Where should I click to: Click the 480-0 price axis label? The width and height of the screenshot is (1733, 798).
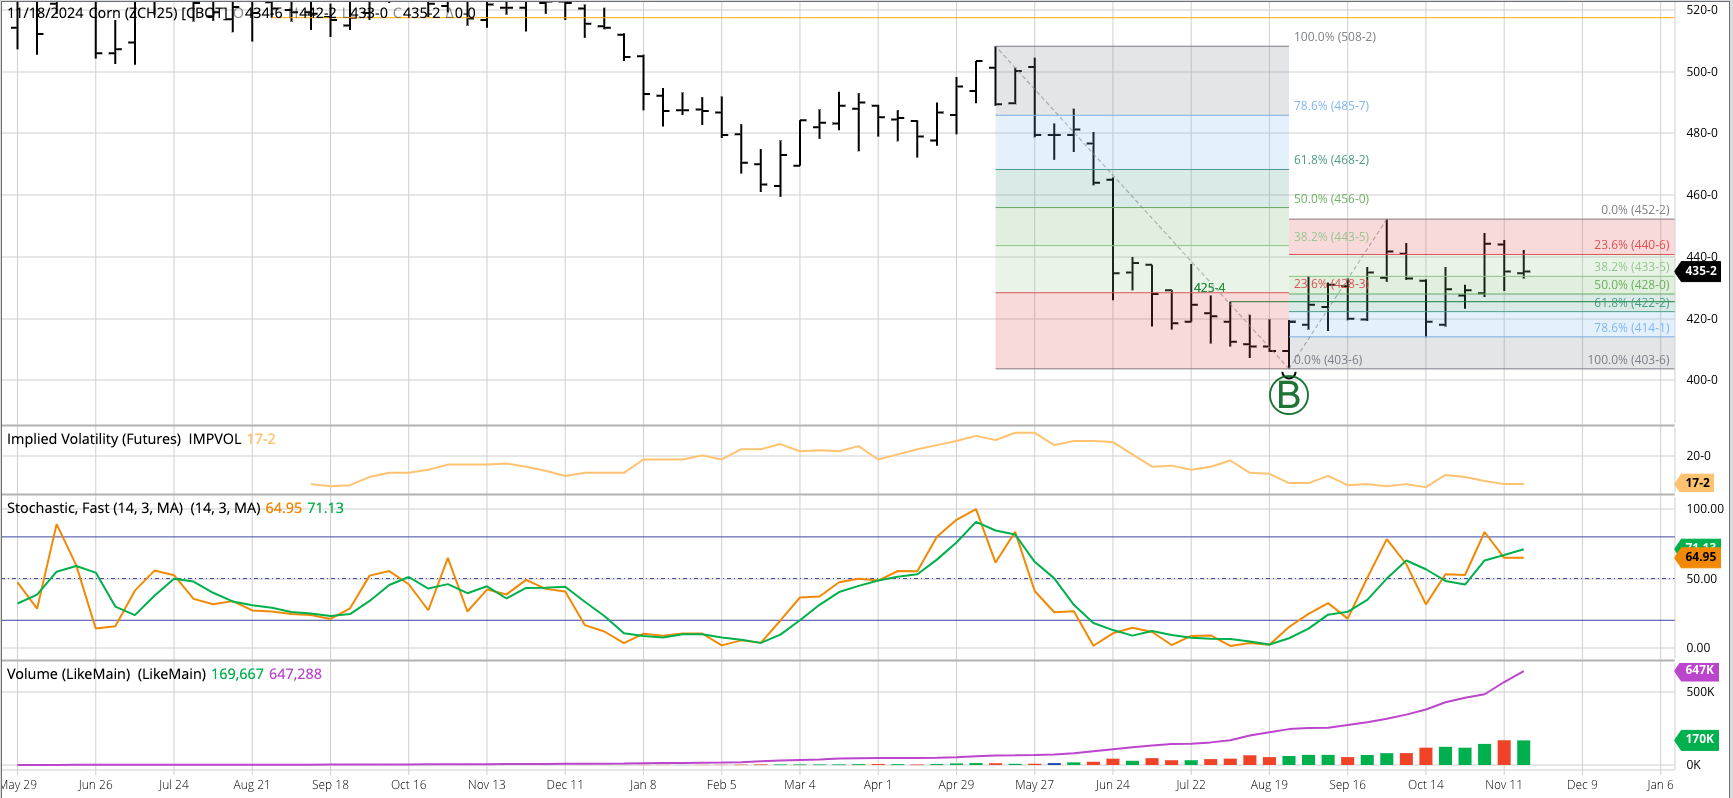tap(1702, 133)
